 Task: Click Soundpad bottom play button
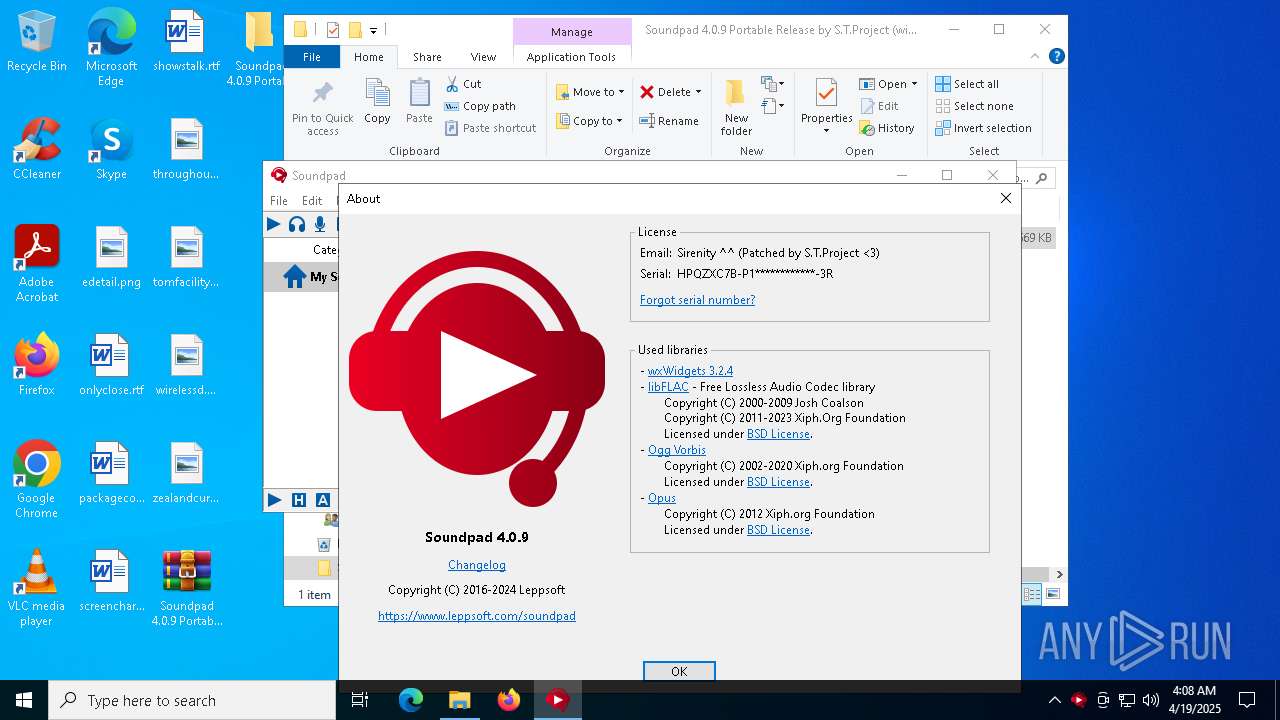pos(274,499)
